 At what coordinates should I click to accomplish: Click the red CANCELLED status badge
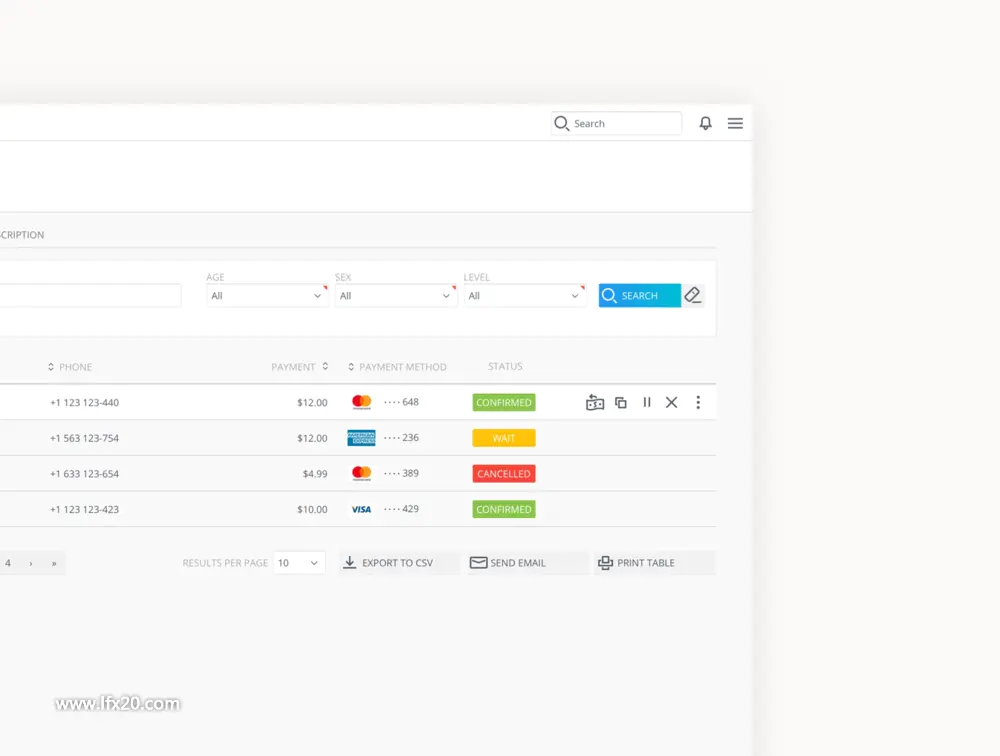[x=504, y=474]
